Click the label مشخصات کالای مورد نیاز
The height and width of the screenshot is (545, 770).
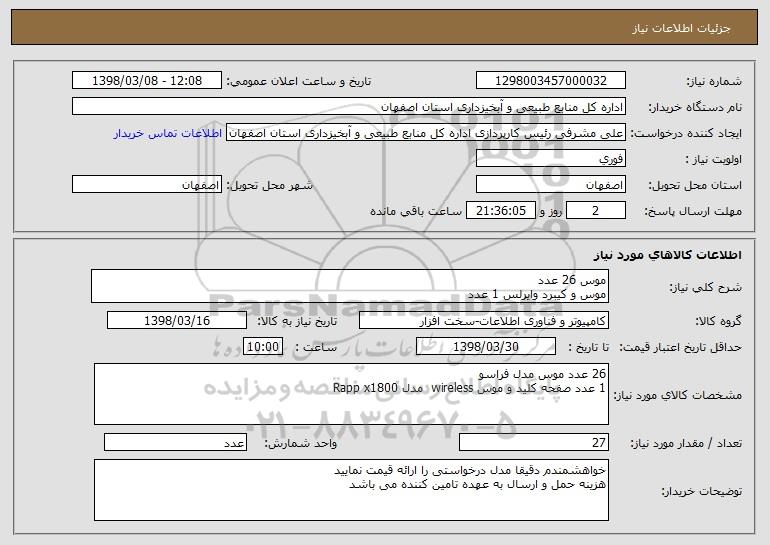pyautogui.click(x=678, y=395)
